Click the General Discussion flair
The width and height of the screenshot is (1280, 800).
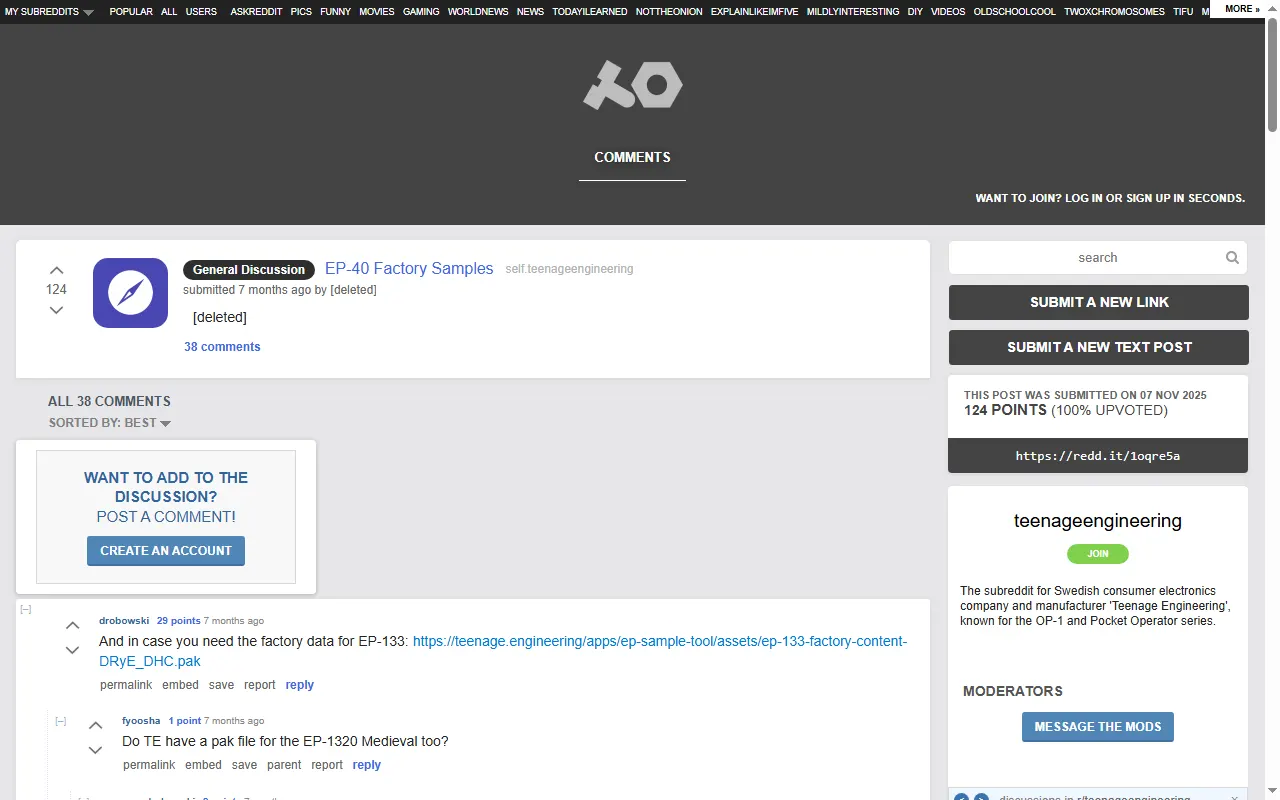pos(249,269)
